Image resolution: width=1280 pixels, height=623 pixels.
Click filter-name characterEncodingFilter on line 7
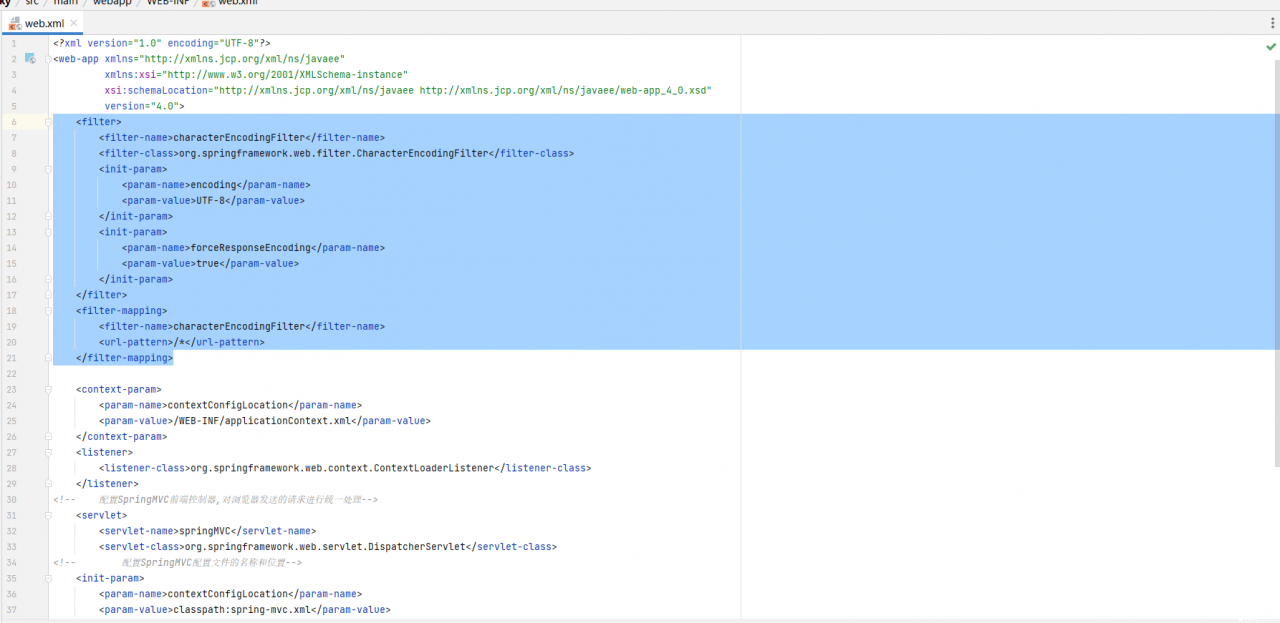pyautogui.click(x=242, y=138)
